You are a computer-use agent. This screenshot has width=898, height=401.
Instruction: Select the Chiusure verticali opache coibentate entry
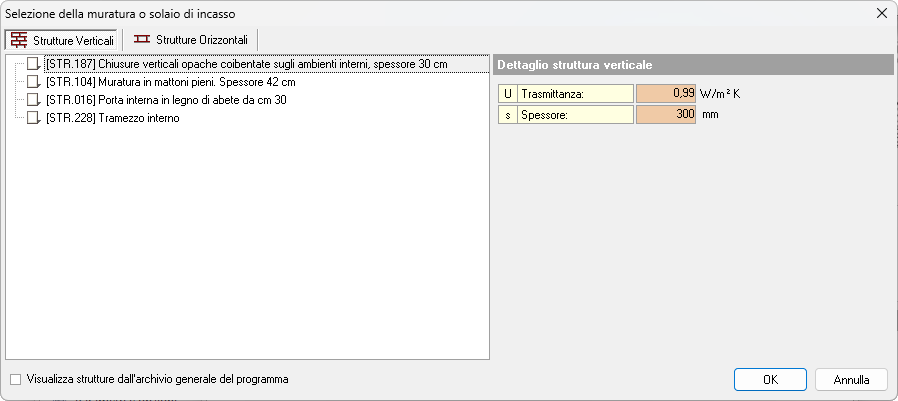(246, 64)
